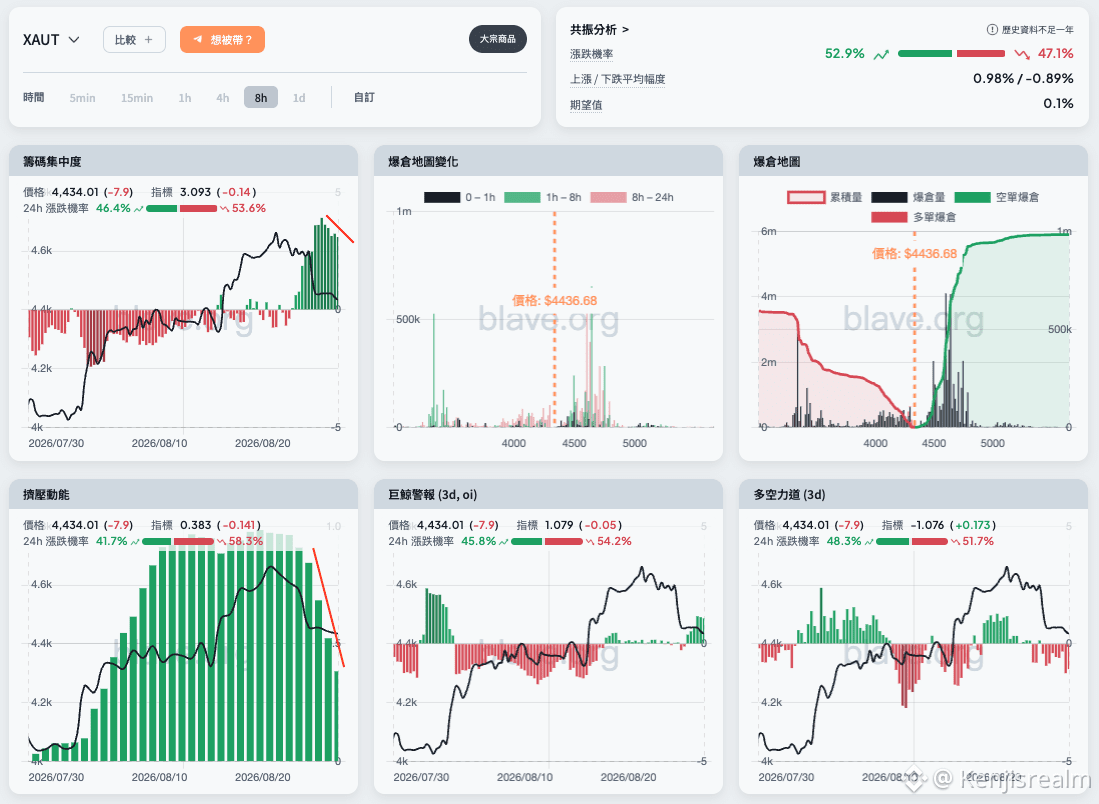Click the 52.9% rise probability value
Viewport: 1099px width, 804px height.
(x=845, y=54)
